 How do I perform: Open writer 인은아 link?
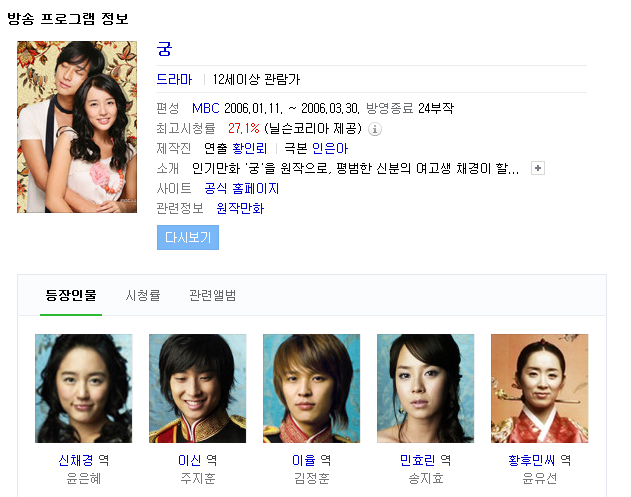click(330, 148)
